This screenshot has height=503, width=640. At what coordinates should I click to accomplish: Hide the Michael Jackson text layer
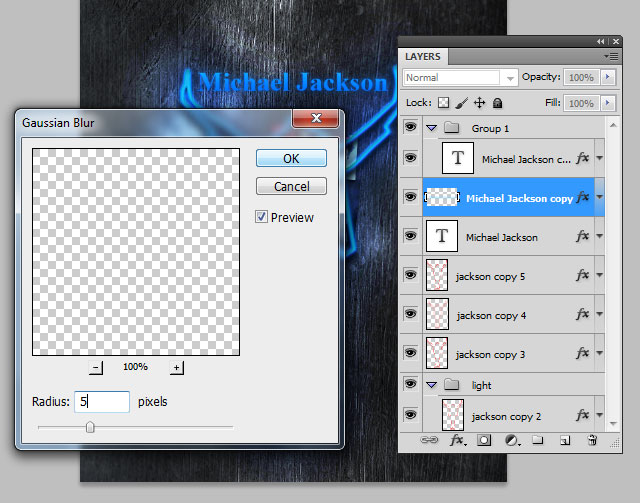pyautogui.click(x=410, y=236)
